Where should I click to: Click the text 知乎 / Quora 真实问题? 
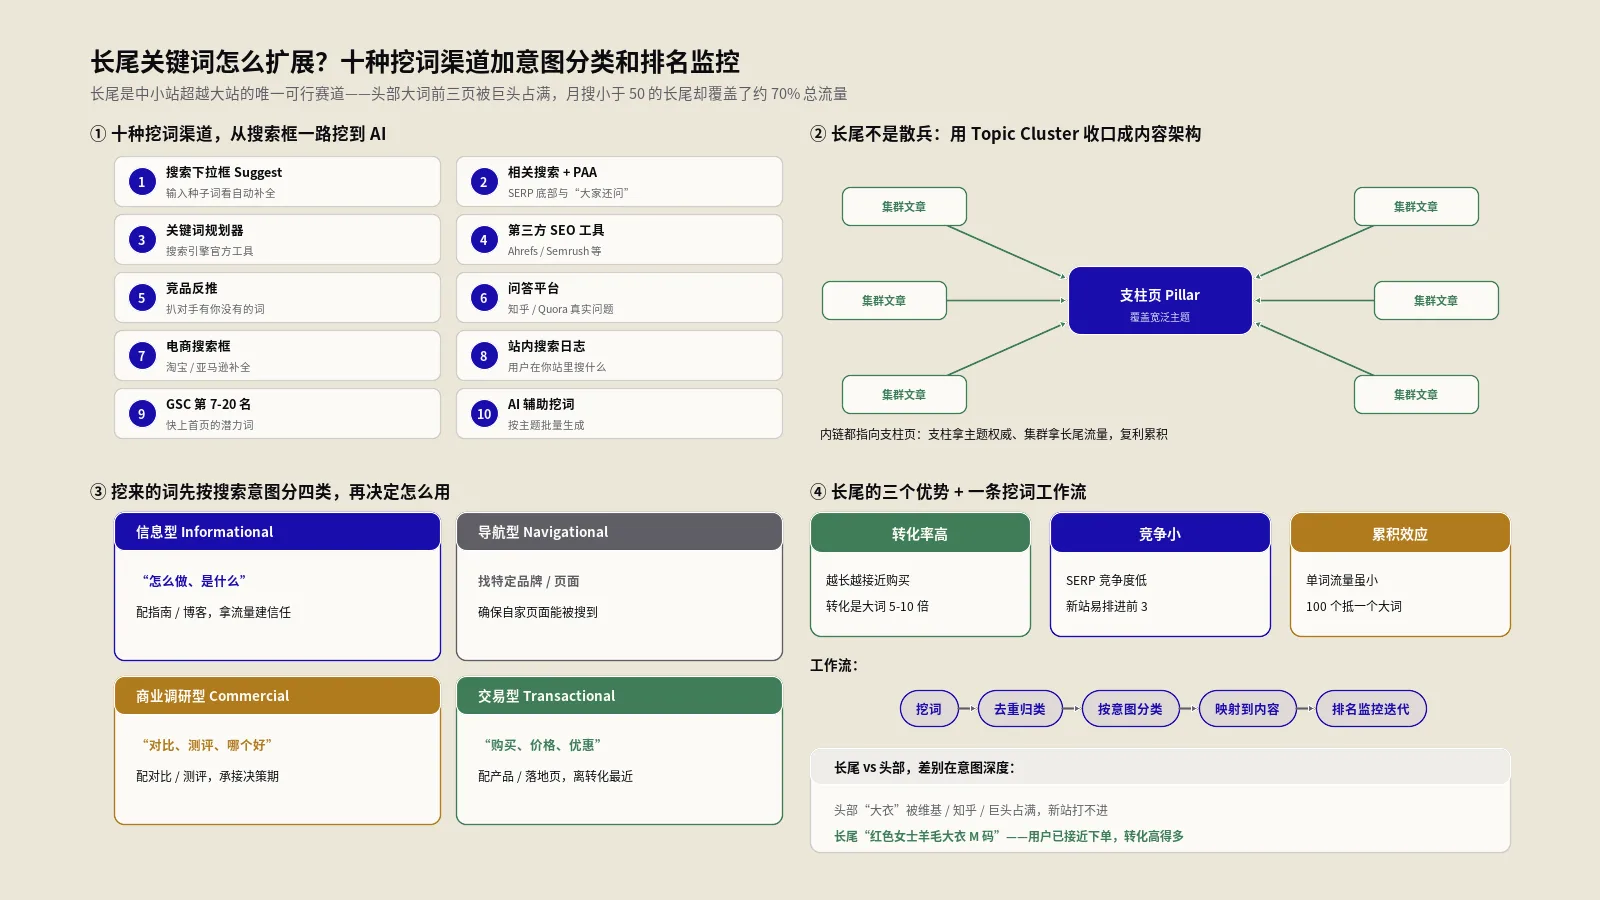[561, 309]
